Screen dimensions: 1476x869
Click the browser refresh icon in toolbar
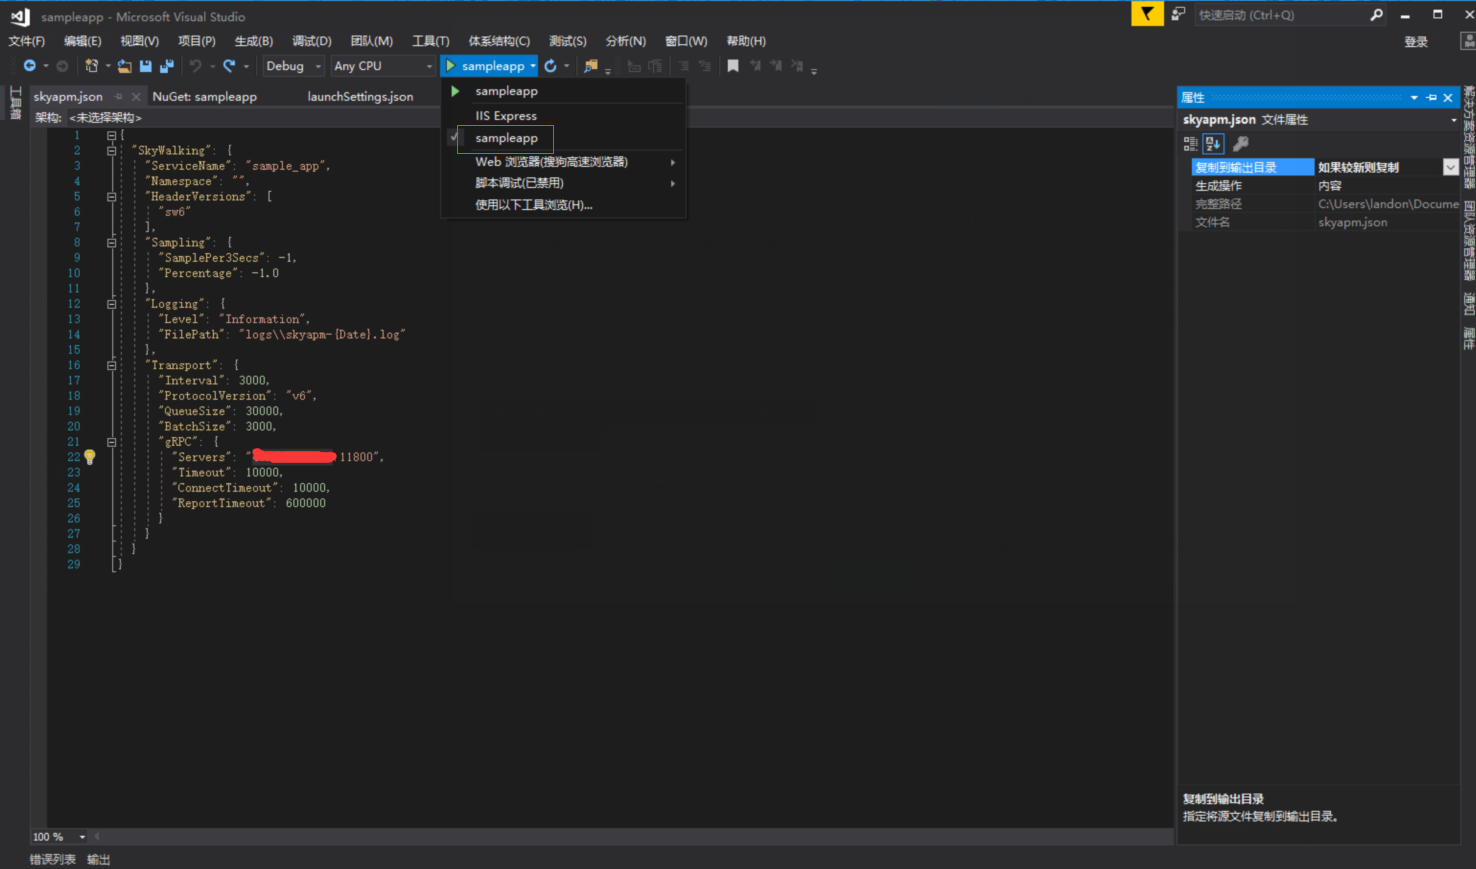(x=550, y=66)
